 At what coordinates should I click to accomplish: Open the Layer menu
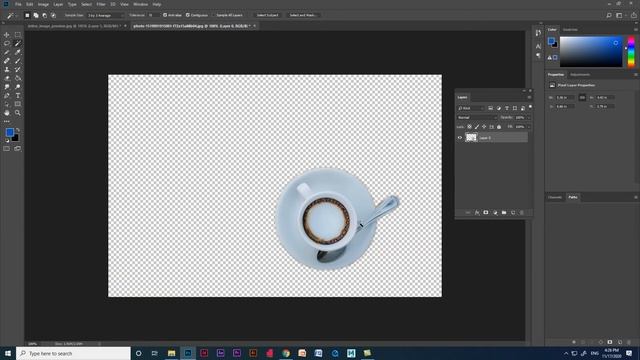58,4
